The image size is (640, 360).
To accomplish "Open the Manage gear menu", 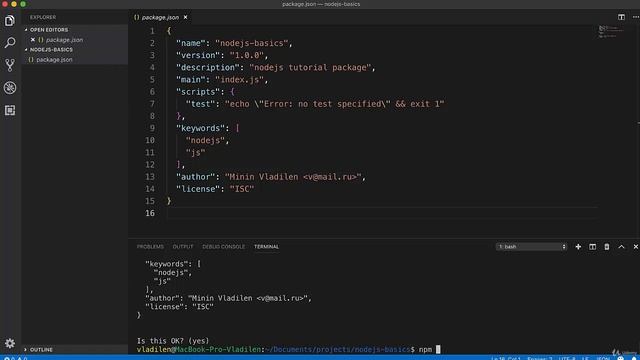I will [x=10, y=343].
